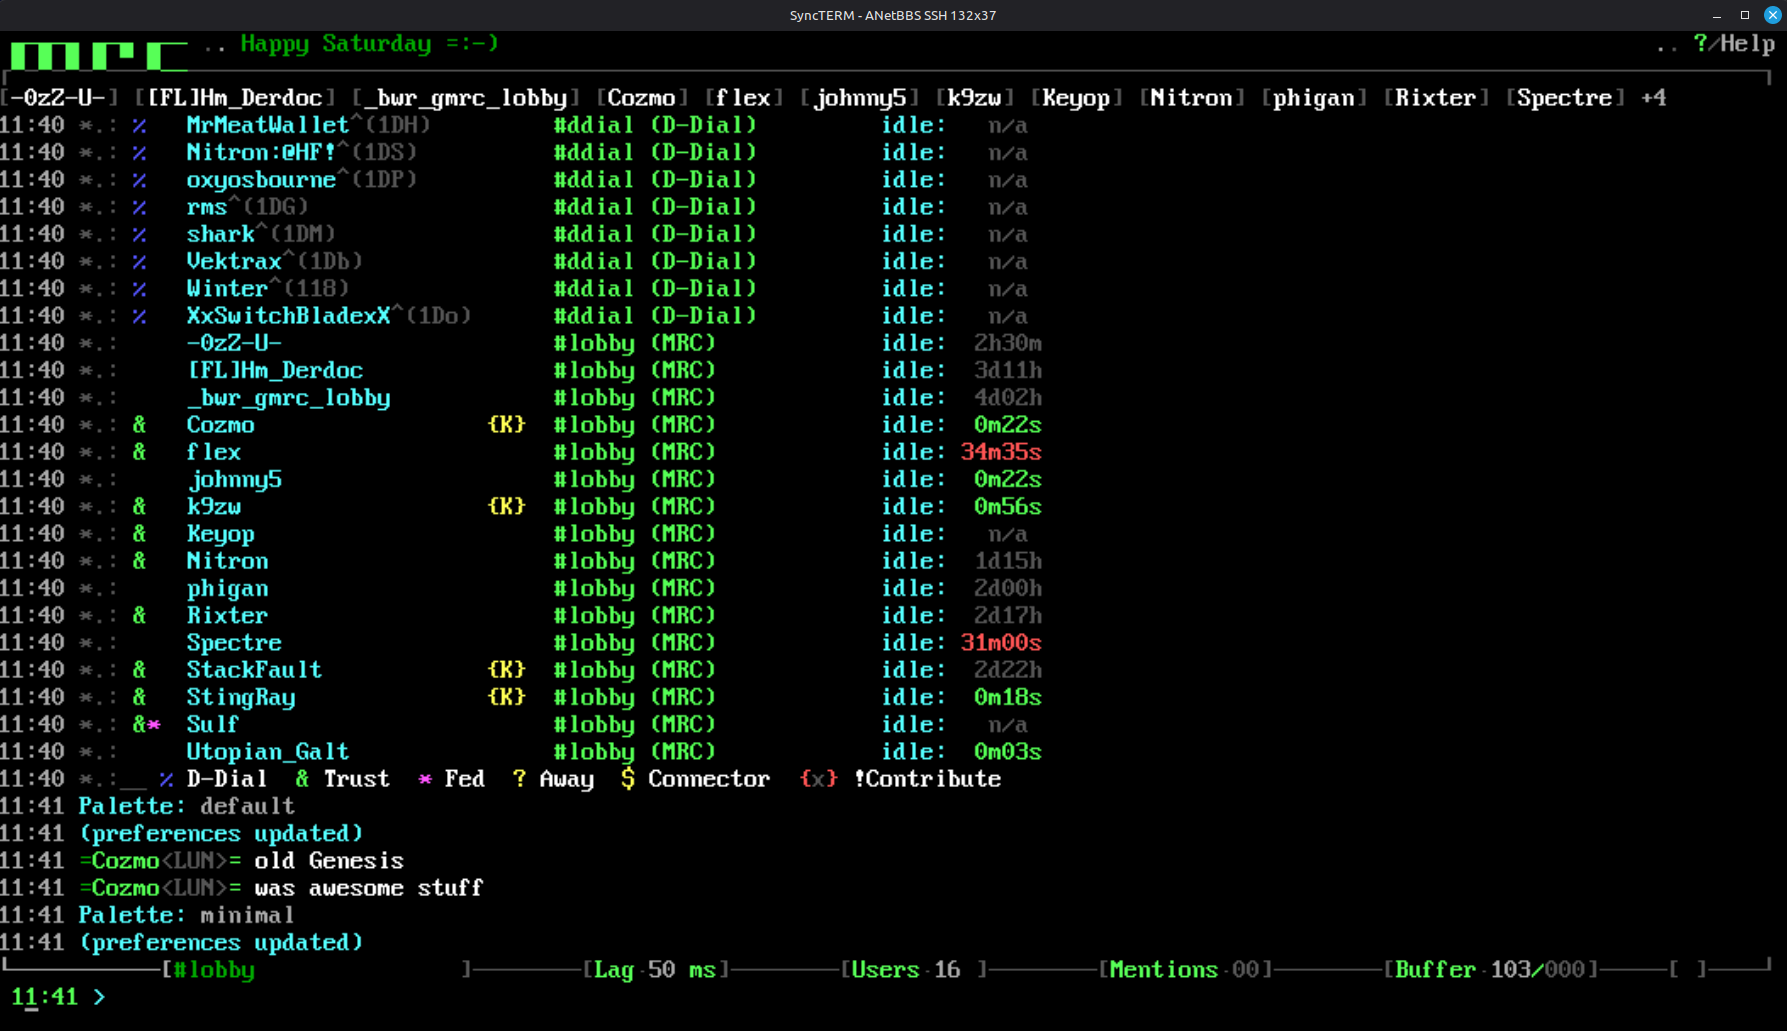Click the username Utopian_Galt in the list
This screenshot has height=1031, width=1787.
268,751
